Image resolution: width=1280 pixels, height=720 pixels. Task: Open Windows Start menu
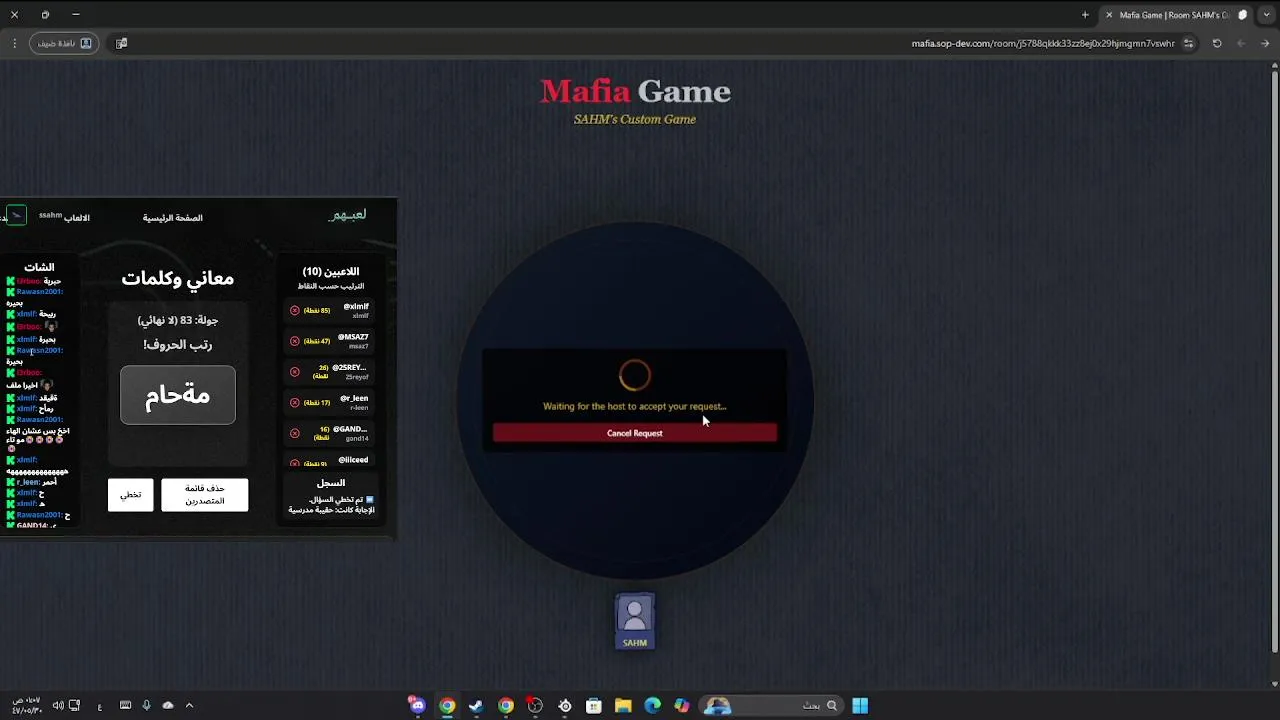click(x=860, y=706)
